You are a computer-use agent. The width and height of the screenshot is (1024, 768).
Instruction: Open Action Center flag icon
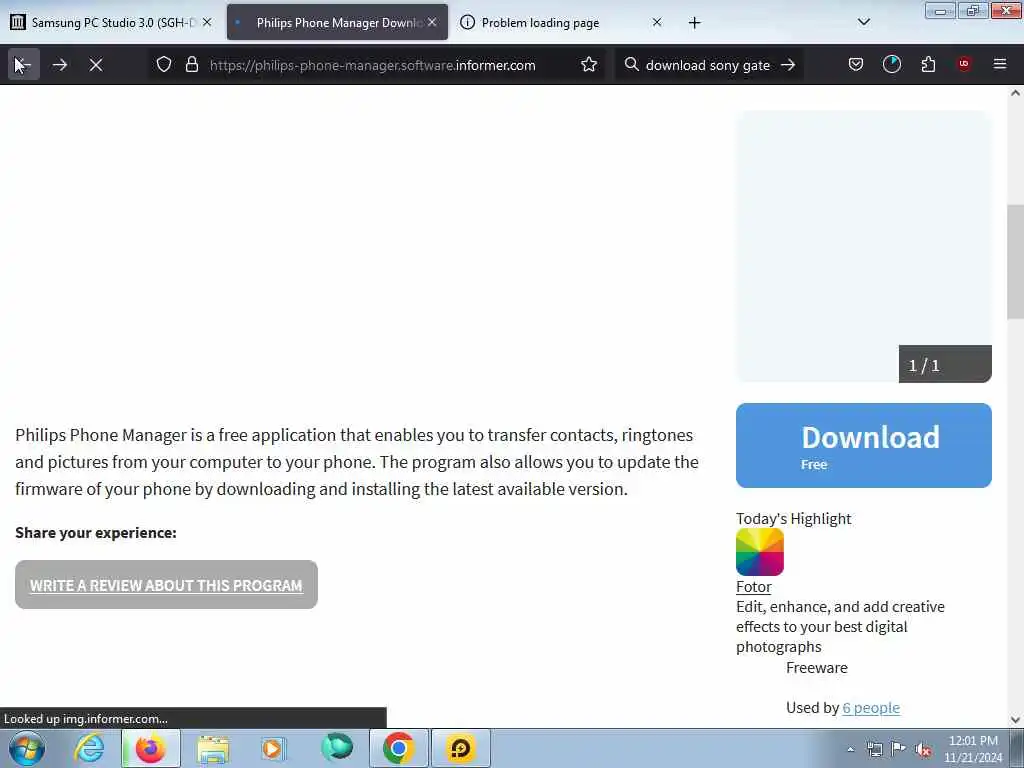[x=899, y=749]
